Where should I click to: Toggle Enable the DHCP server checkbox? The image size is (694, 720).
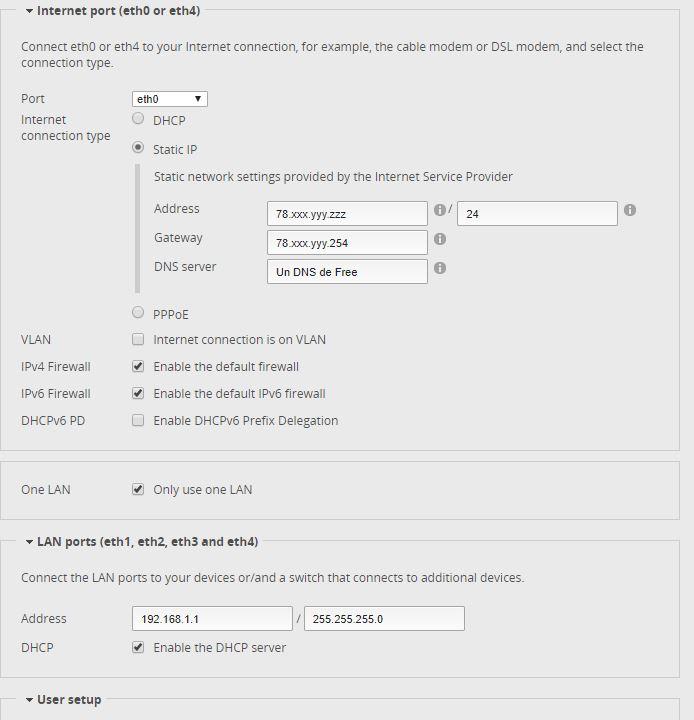(x=138, y=648)
